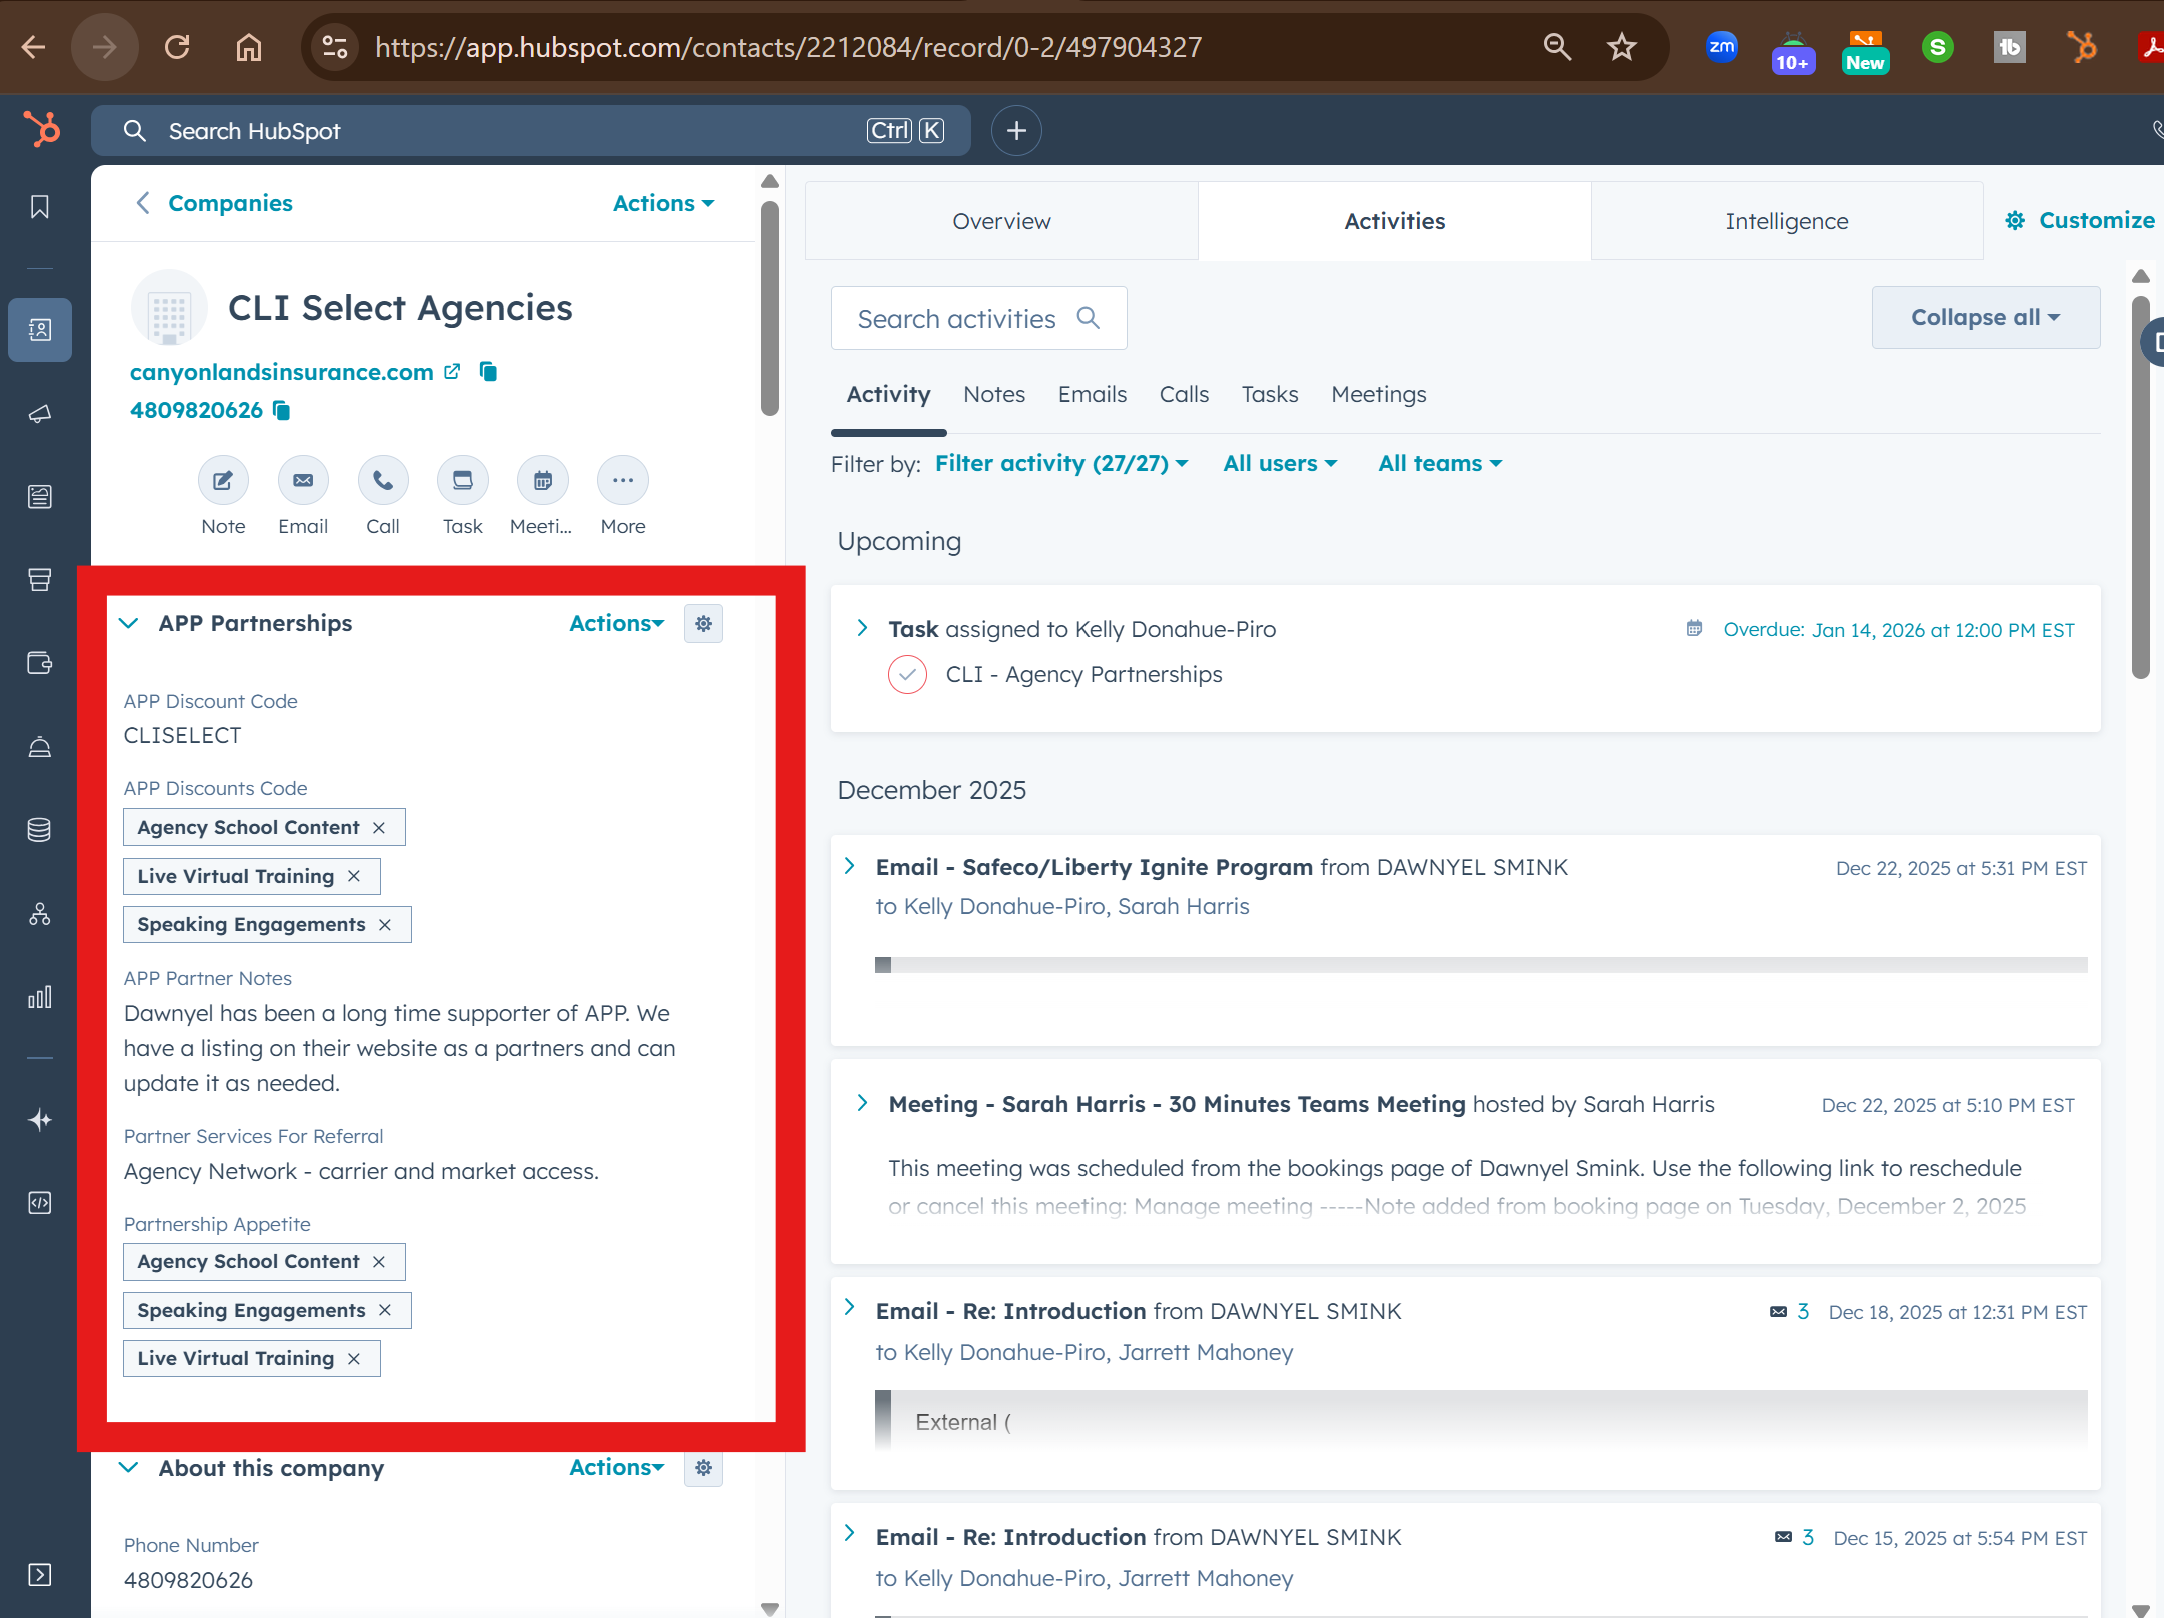Open the bookmarks icon in left sidebar
Image resolution: width=2164 pixels, height=1618 pixels.
[40, 207]
